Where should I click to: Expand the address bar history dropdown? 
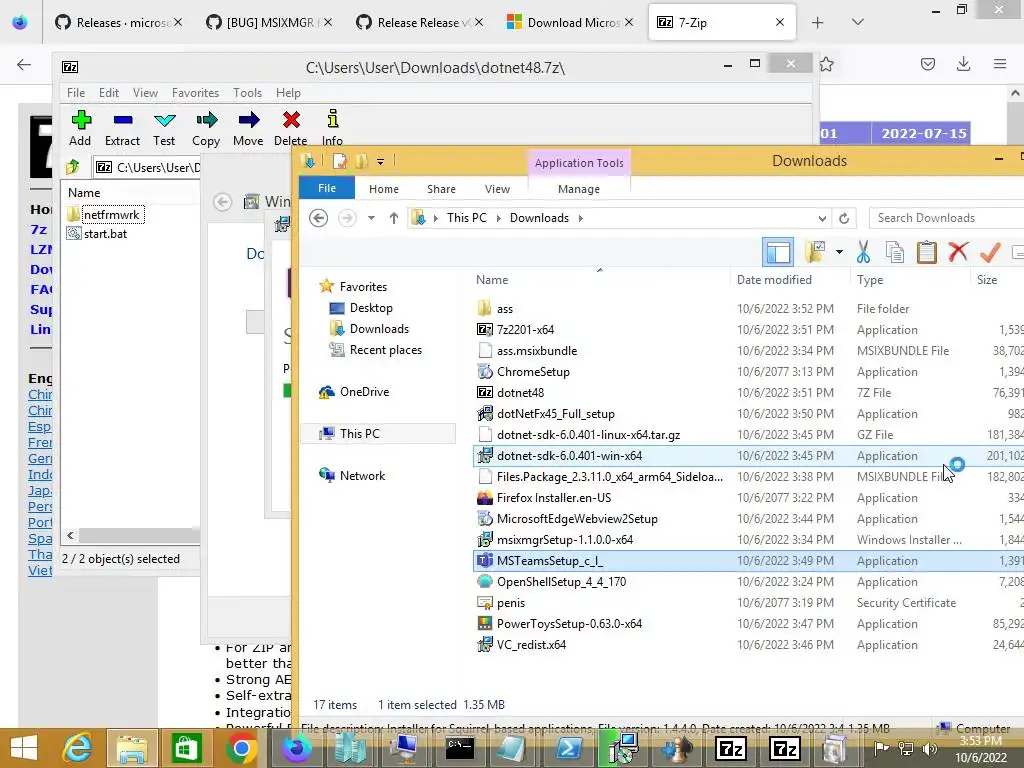(822, 218)
